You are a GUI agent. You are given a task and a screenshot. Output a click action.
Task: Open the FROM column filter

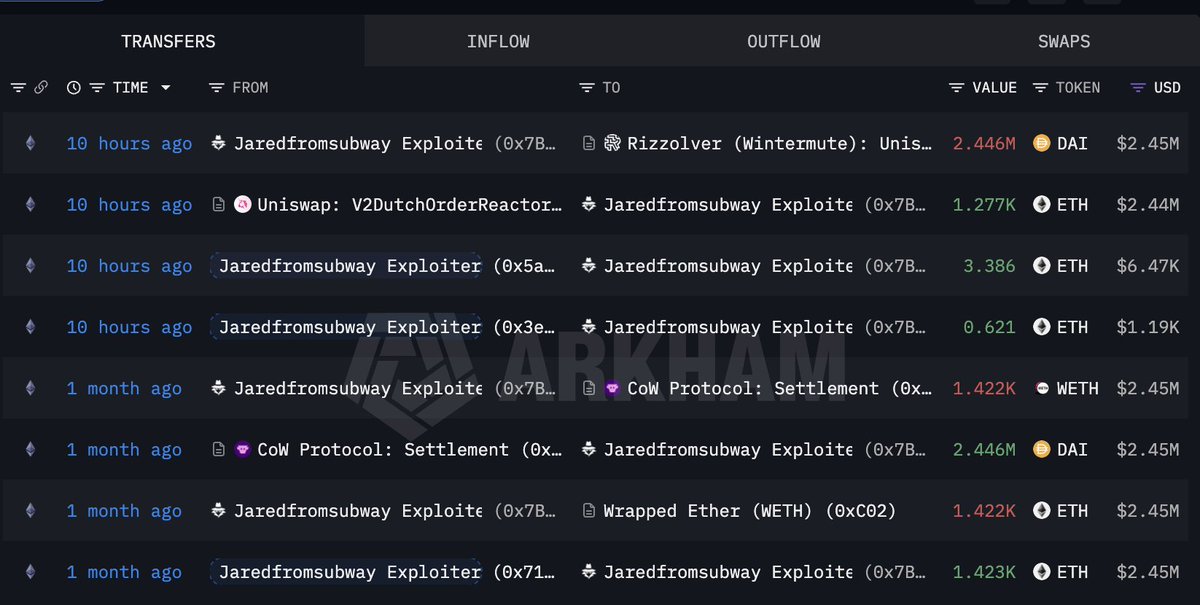216,88
